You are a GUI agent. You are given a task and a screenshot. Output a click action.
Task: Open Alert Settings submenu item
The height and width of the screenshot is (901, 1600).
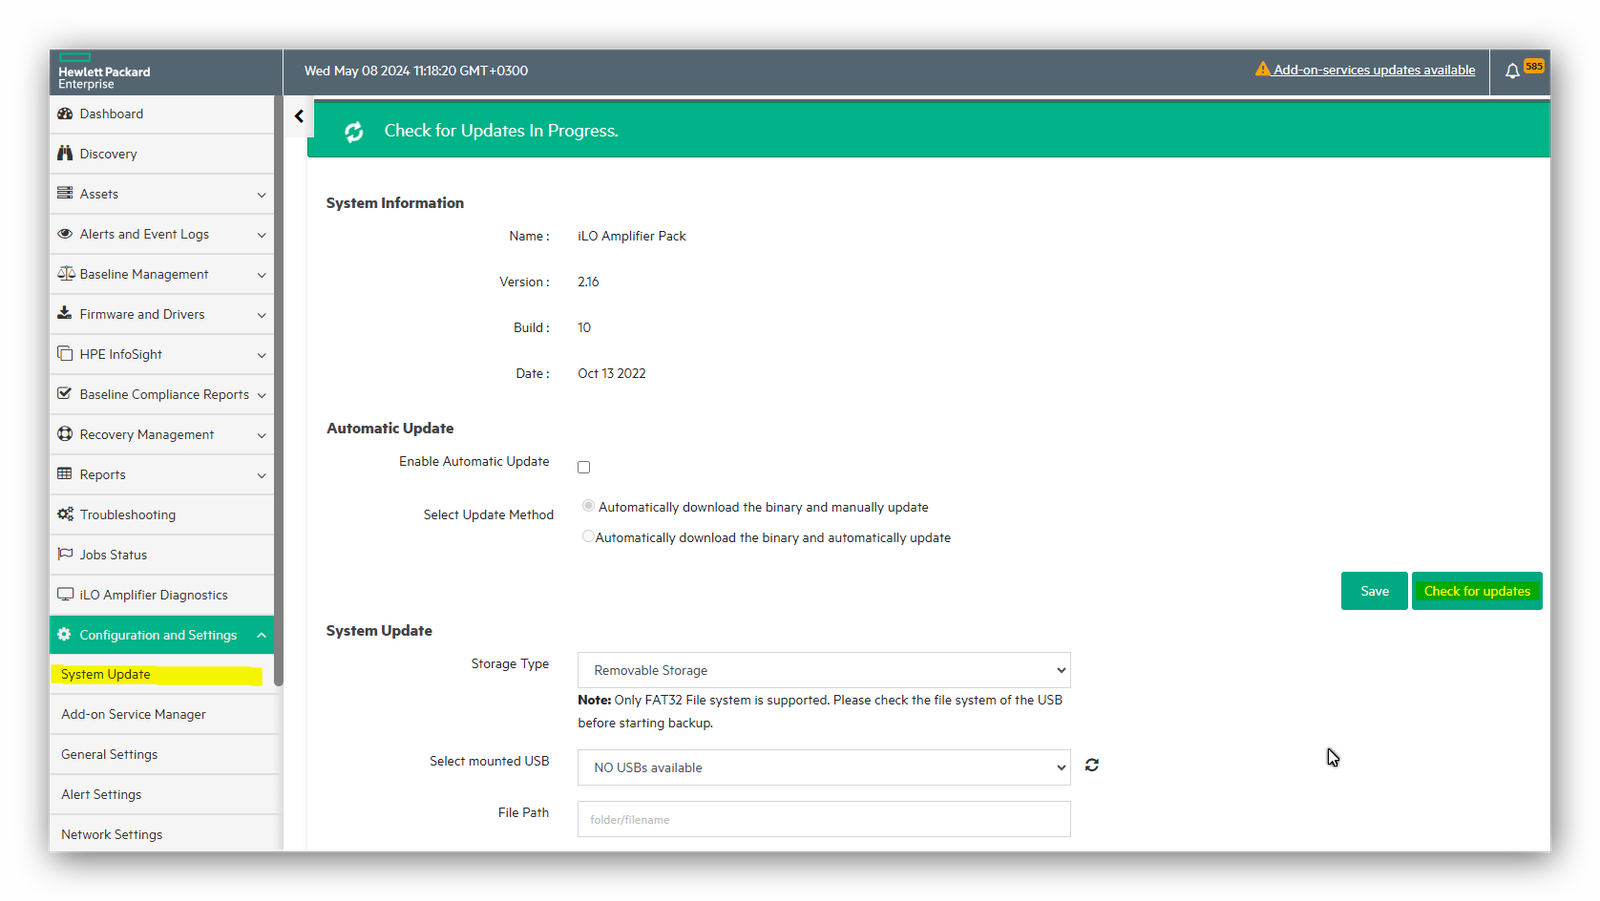pos(162,794)
